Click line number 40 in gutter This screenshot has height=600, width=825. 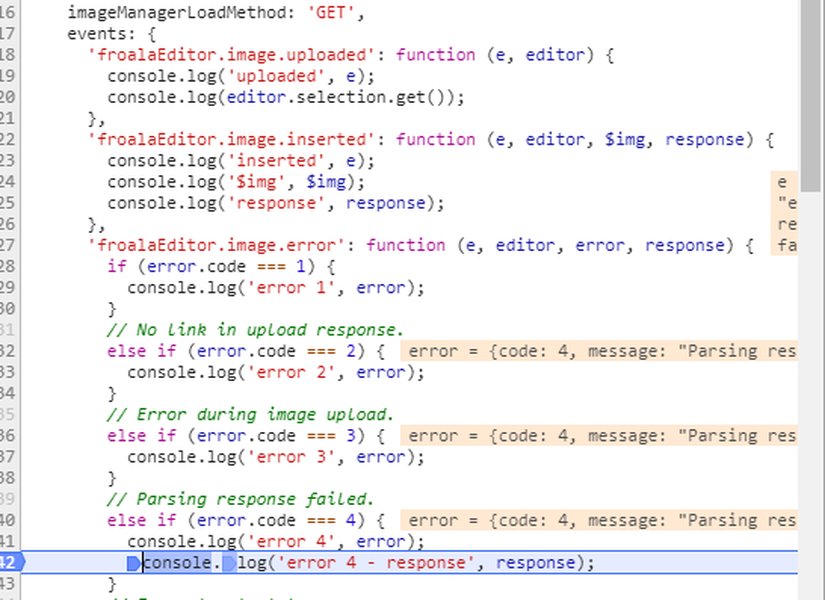pos(7,521)
